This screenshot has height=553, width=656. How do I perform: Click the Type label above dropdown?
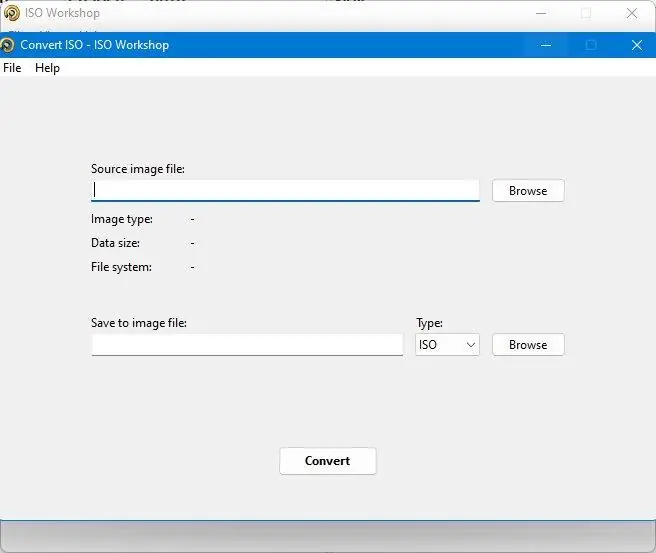429,323
